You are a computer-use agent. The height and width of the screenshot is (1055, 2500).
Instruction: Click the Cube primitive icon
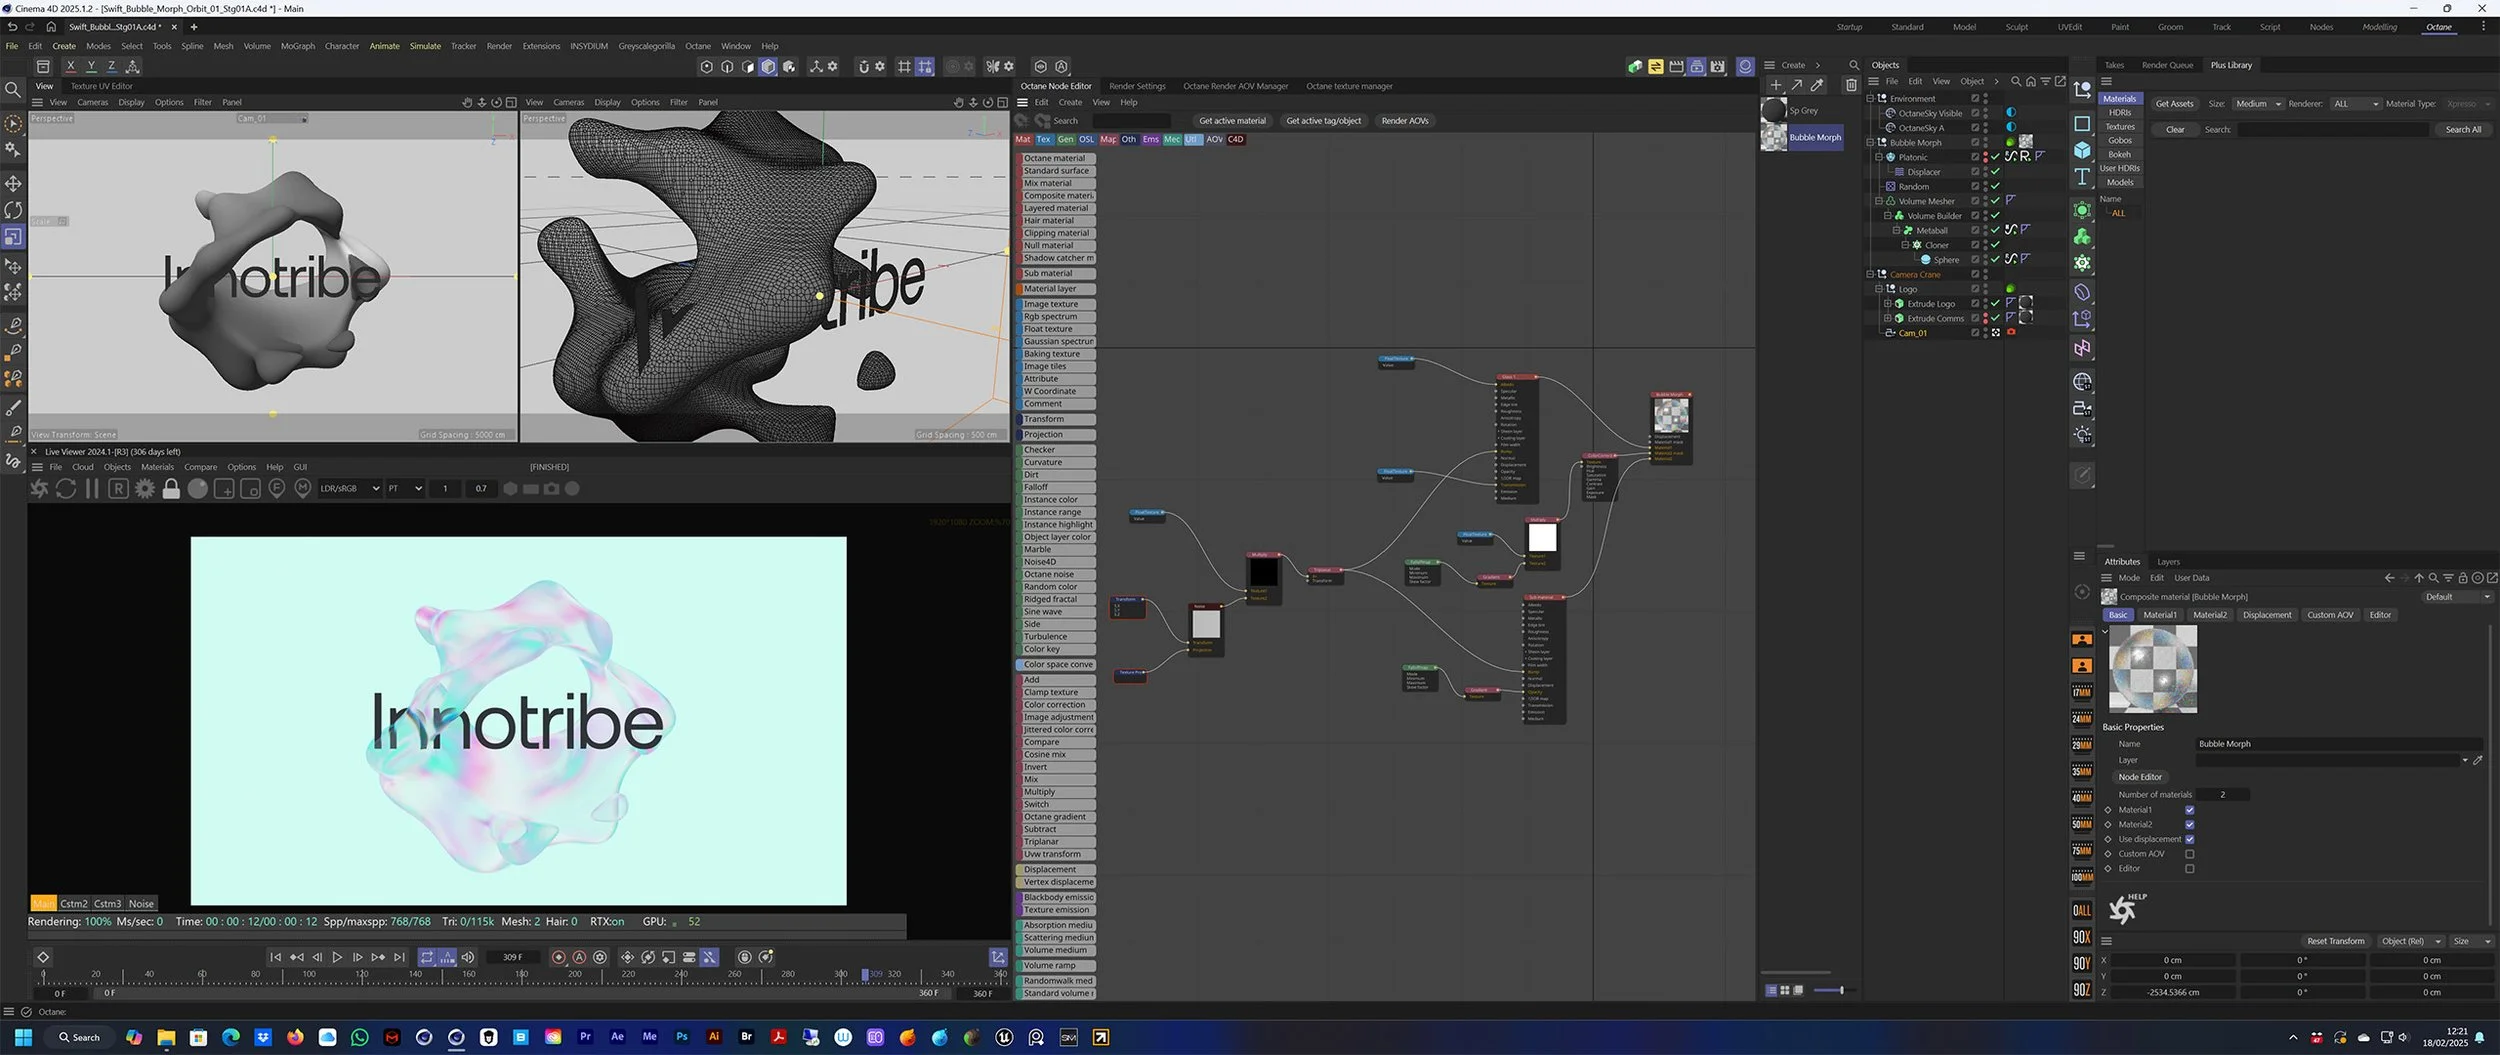[x=2082, y=150]
